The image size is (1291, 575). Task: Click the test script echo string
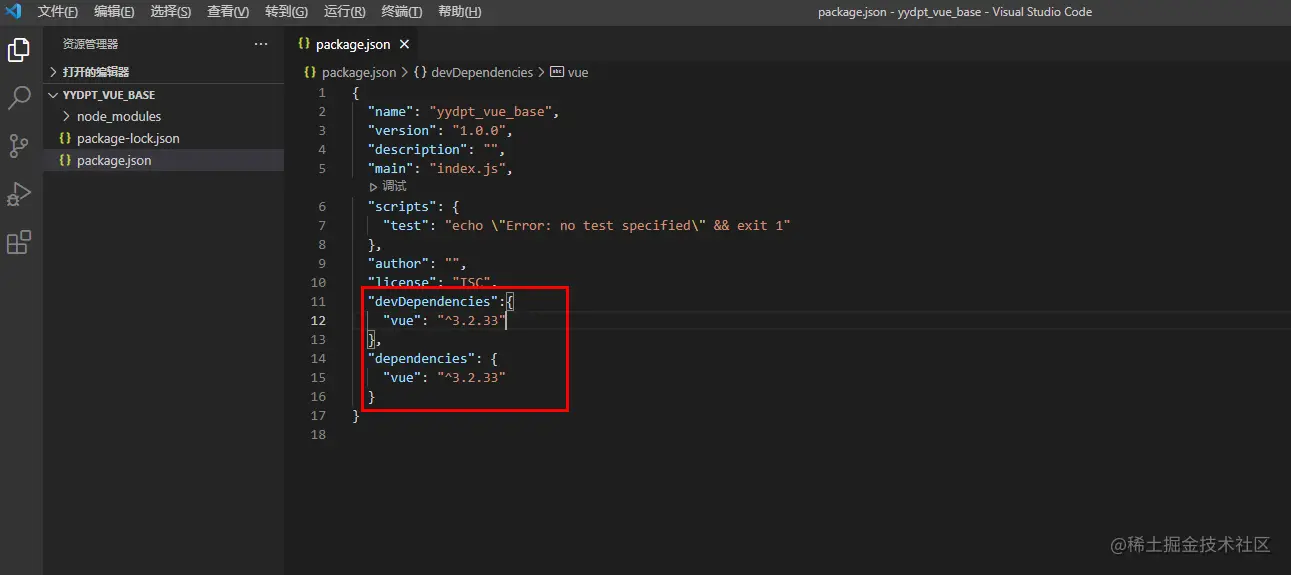618,225
